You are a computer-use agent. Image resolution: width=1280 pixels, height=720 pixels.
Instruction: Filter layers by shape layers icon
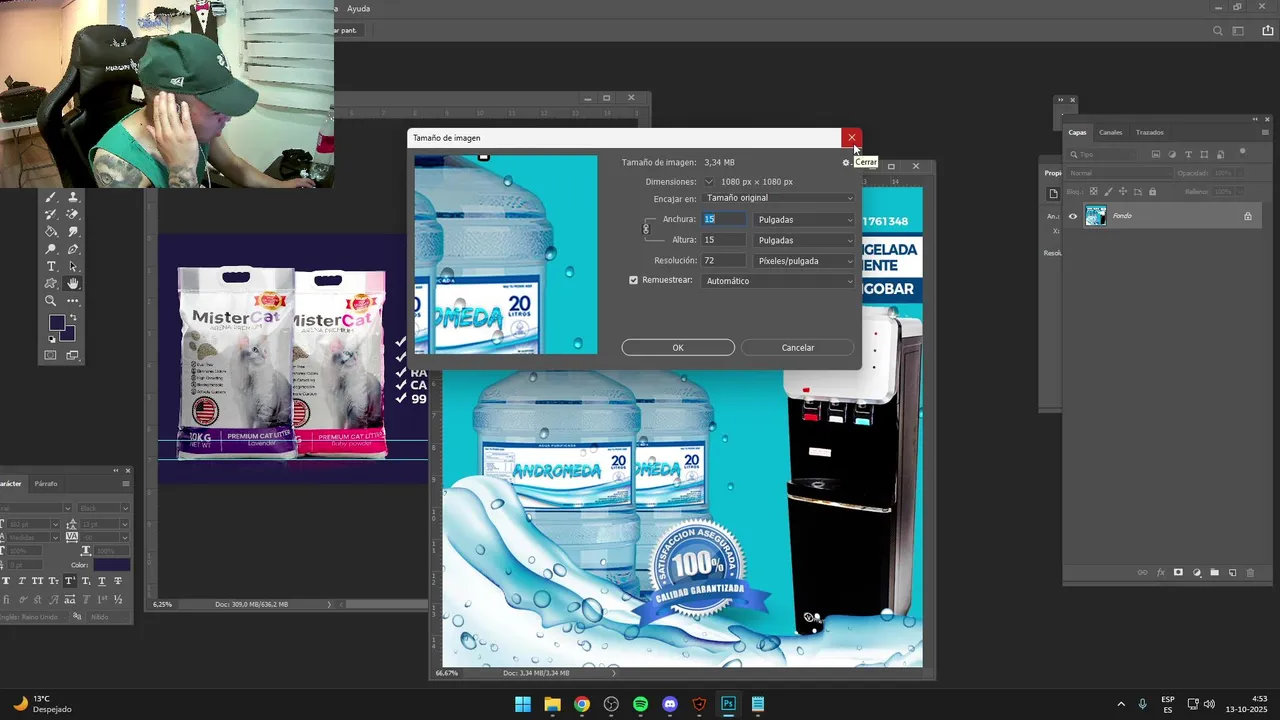click(x=1204, y=154)
